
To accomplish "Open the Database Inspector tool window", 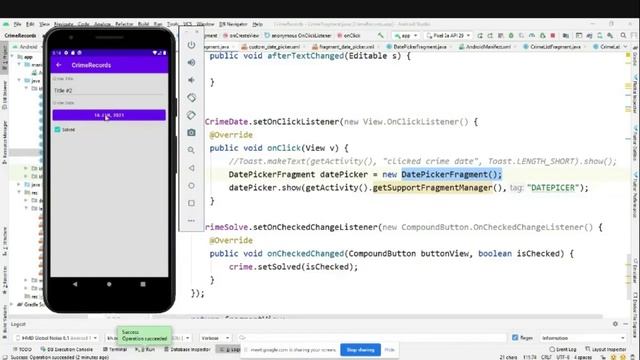I will coord(187,349).
